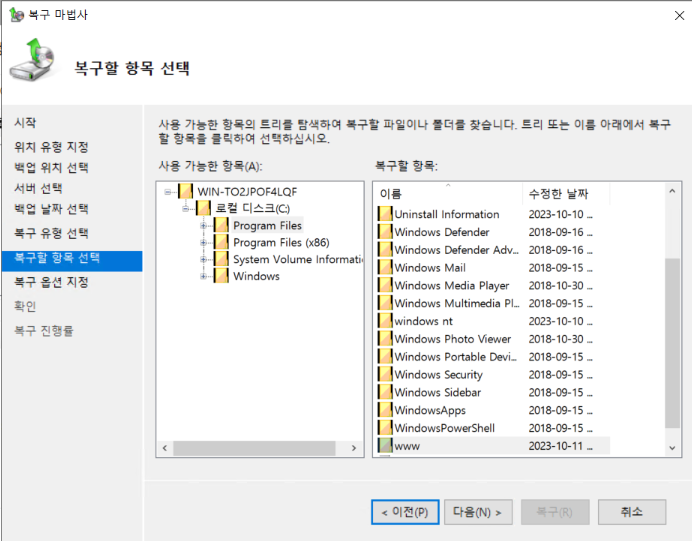This screenshot has width=692, height=541.
Task: Click the Windows Photo Viewer folder icon
Action: 385,339
